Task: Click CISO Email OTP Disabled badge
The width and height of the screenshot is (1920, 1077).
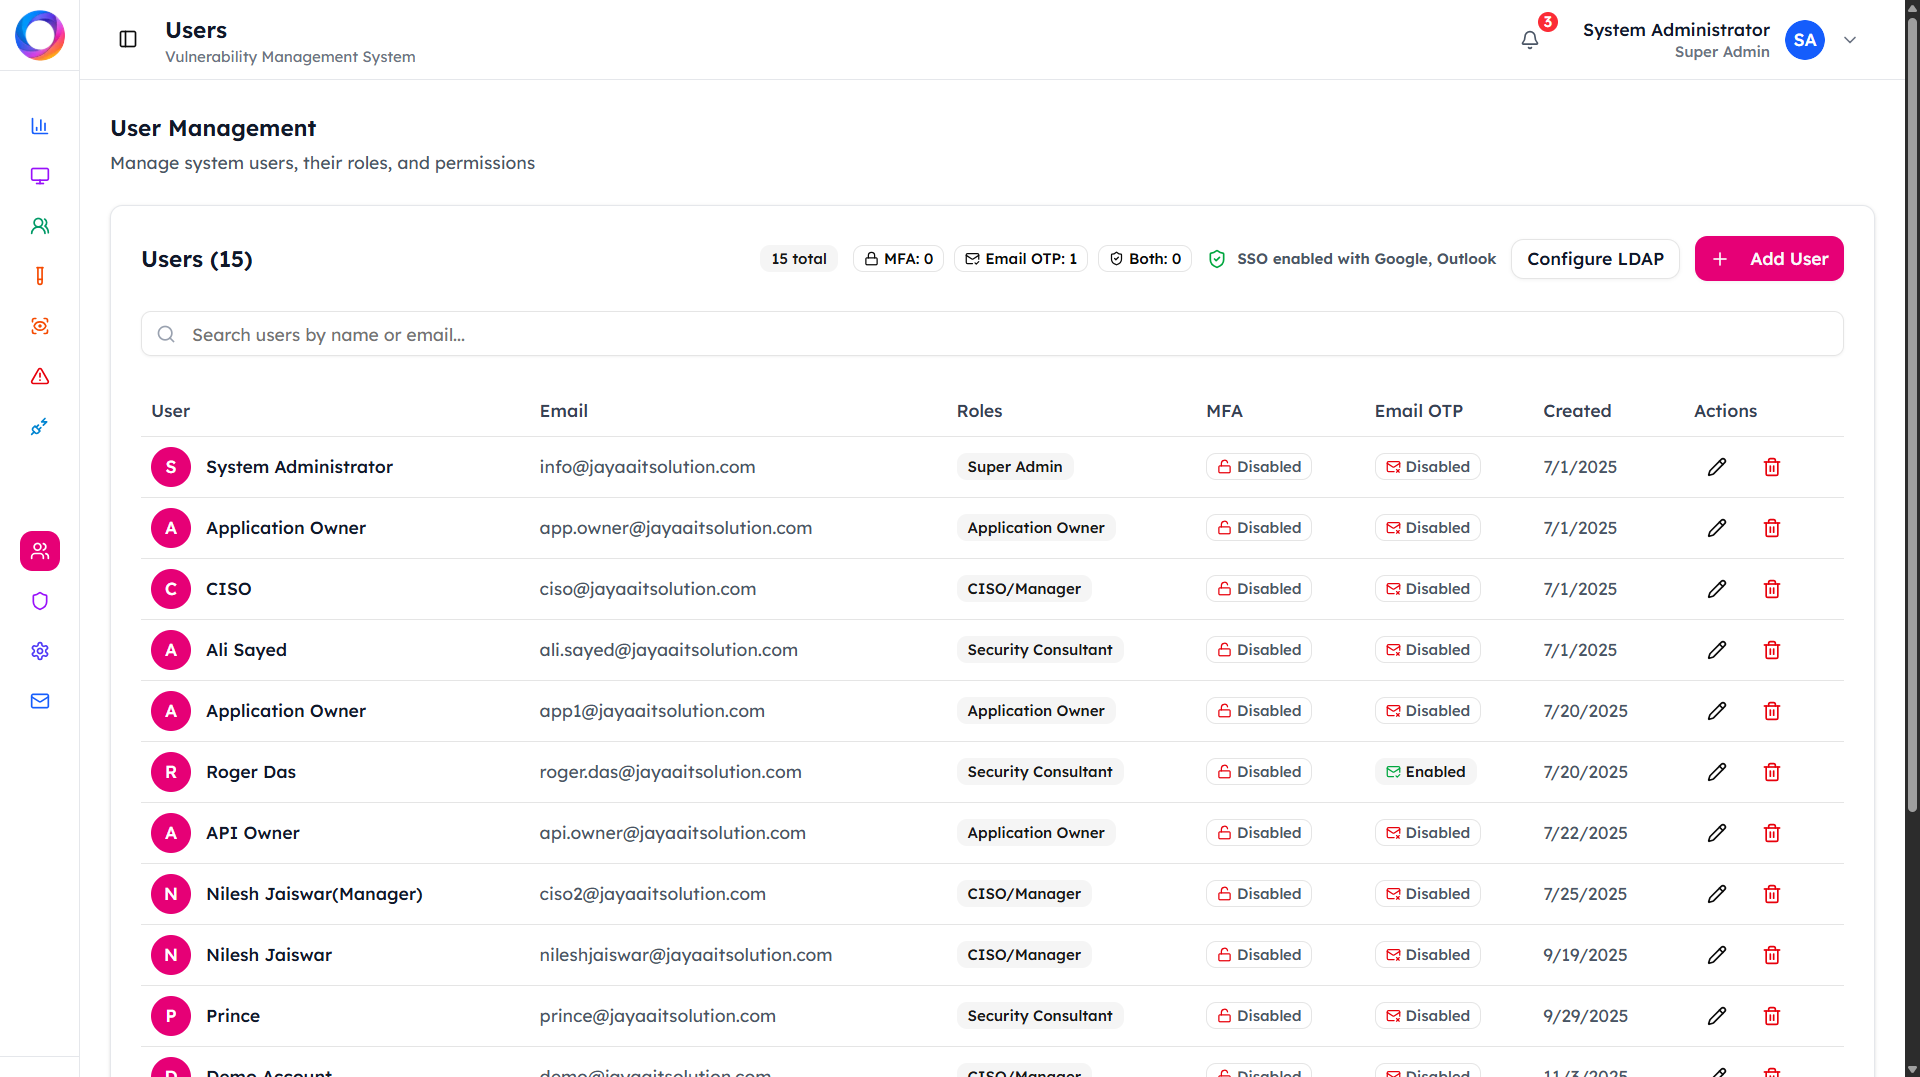Action: pos(1428,589)
